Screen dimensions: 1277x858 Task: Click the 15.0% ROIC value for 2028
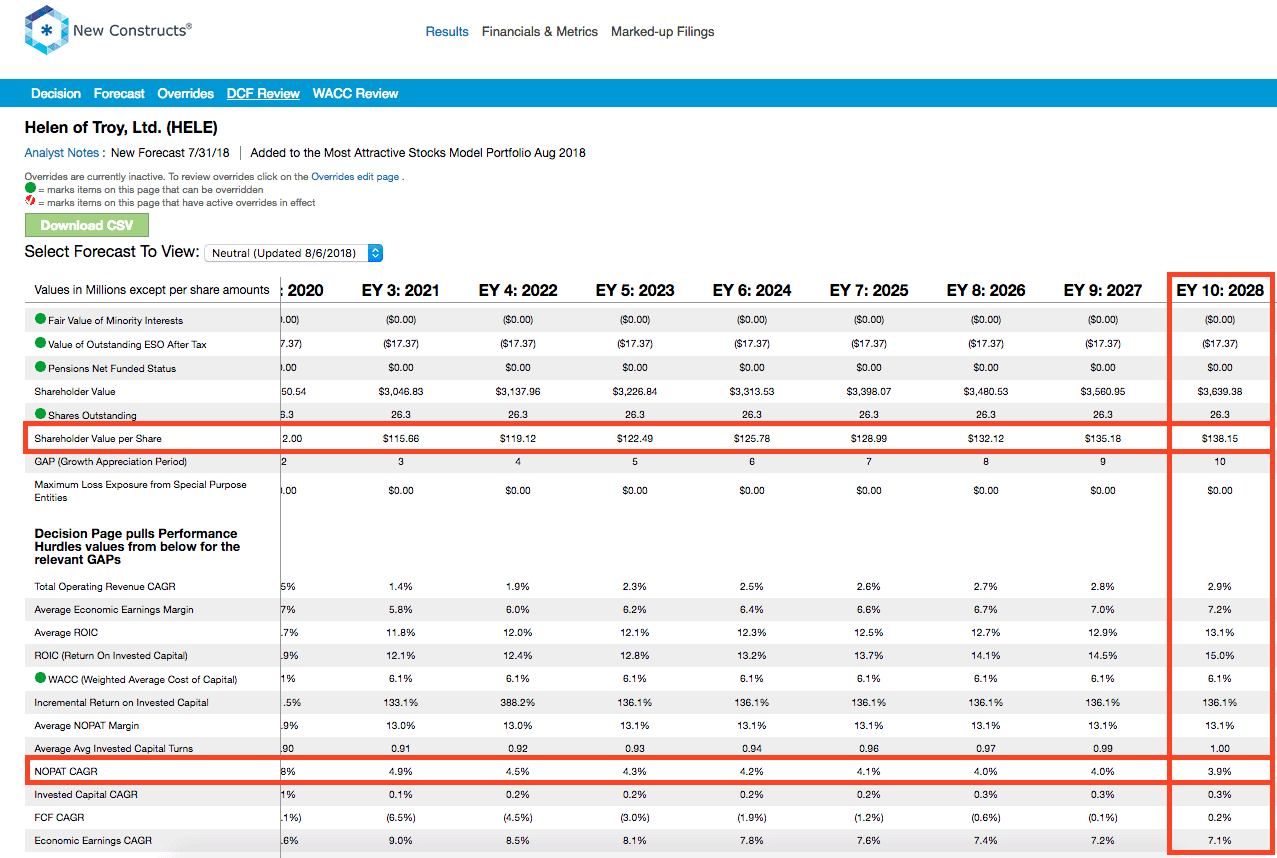[x=1220, y=656]
